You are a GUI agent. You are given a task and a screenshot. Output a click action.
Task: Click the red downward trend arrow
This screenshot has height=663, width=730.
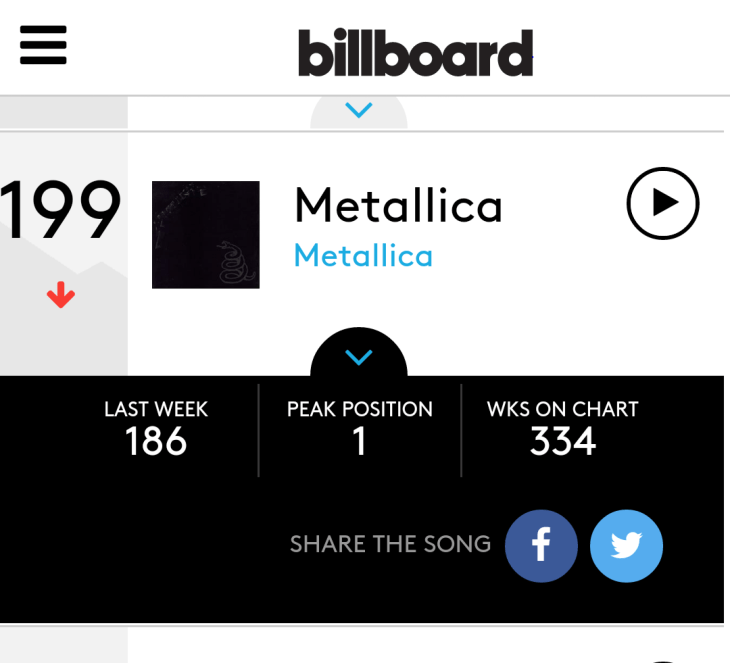point(61,294)
